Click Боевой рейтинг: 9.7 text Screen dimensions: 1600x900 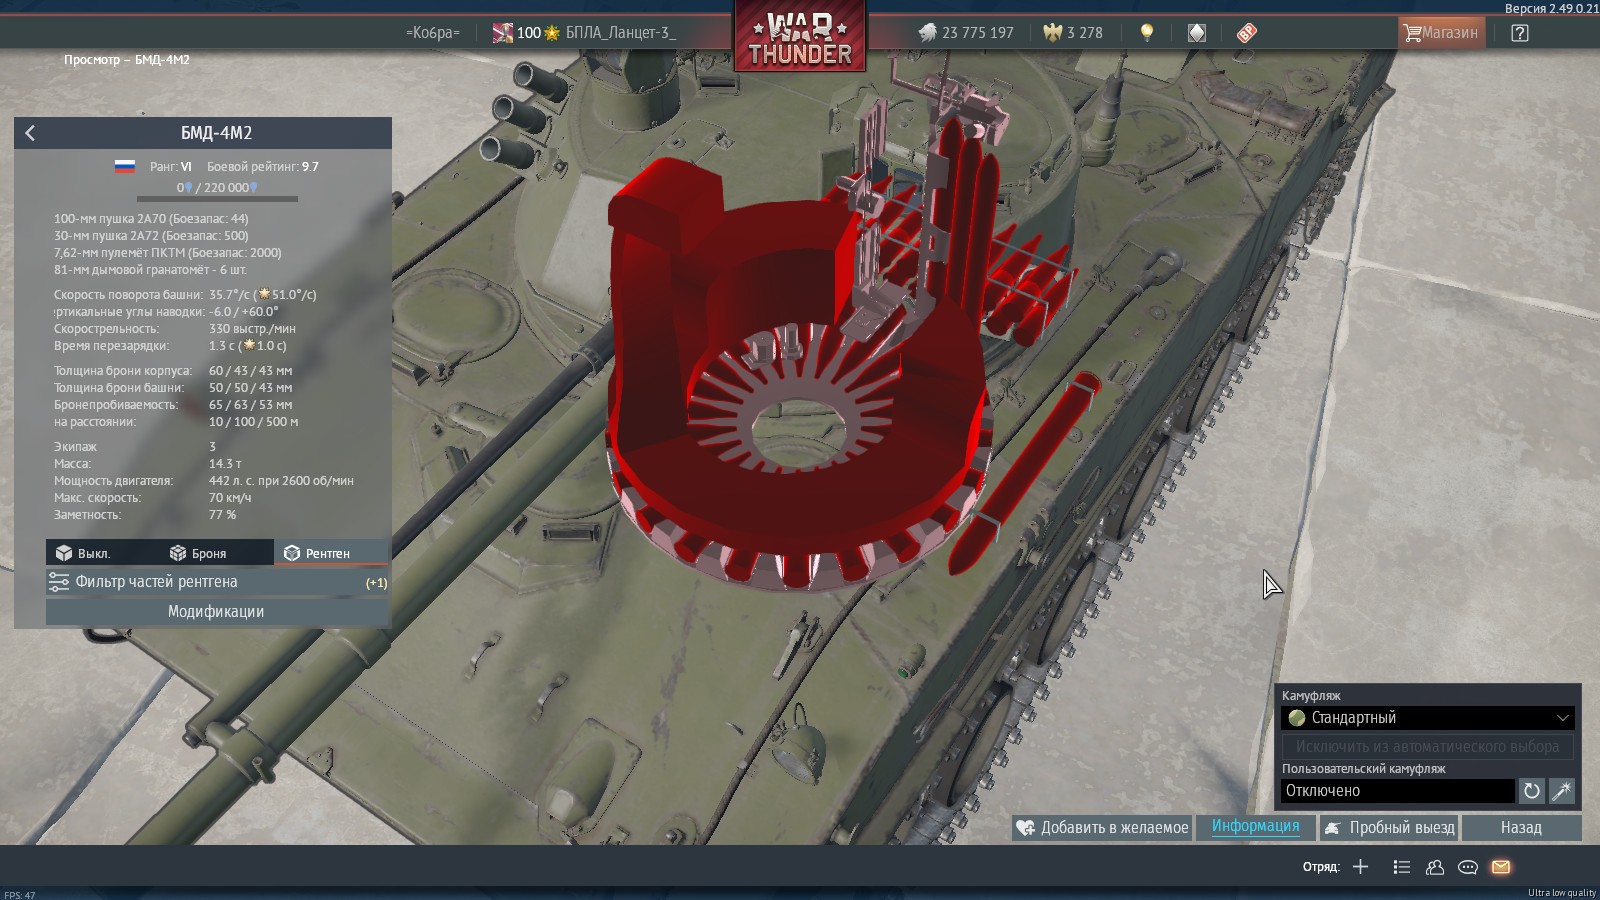pos(263,167)
